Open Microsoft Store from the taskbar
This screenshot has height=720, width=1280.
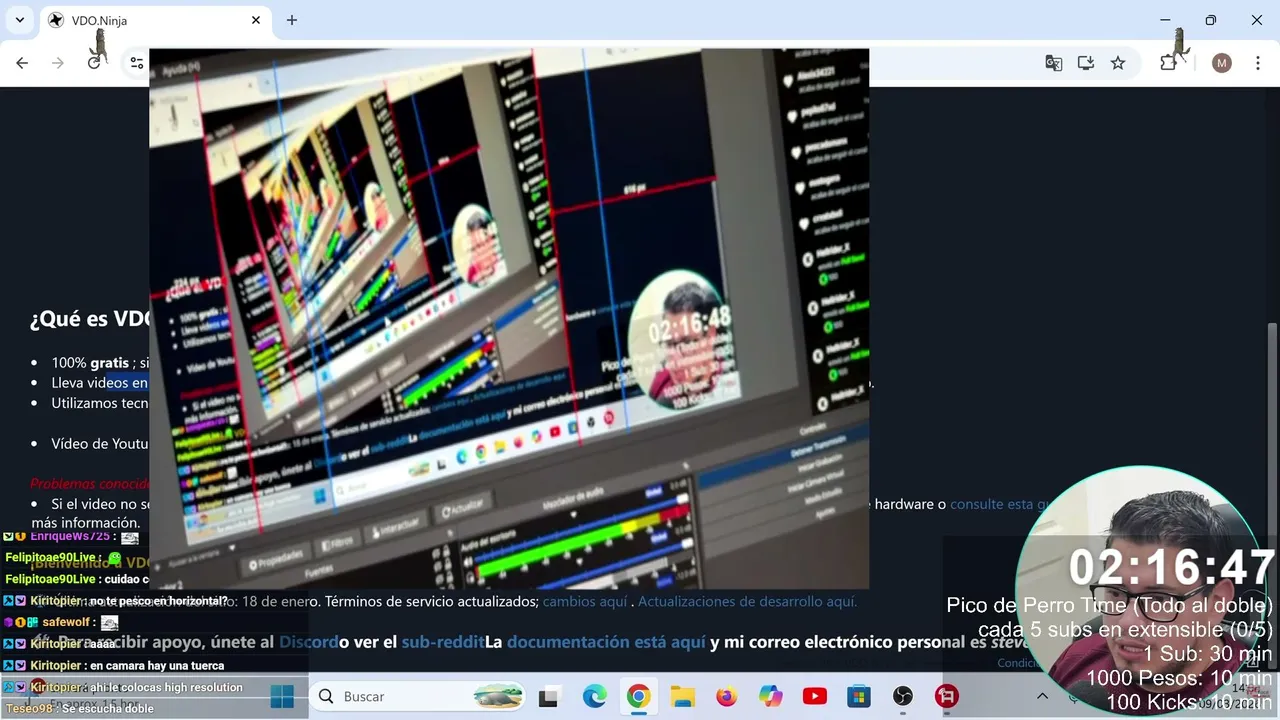(859, 696)
